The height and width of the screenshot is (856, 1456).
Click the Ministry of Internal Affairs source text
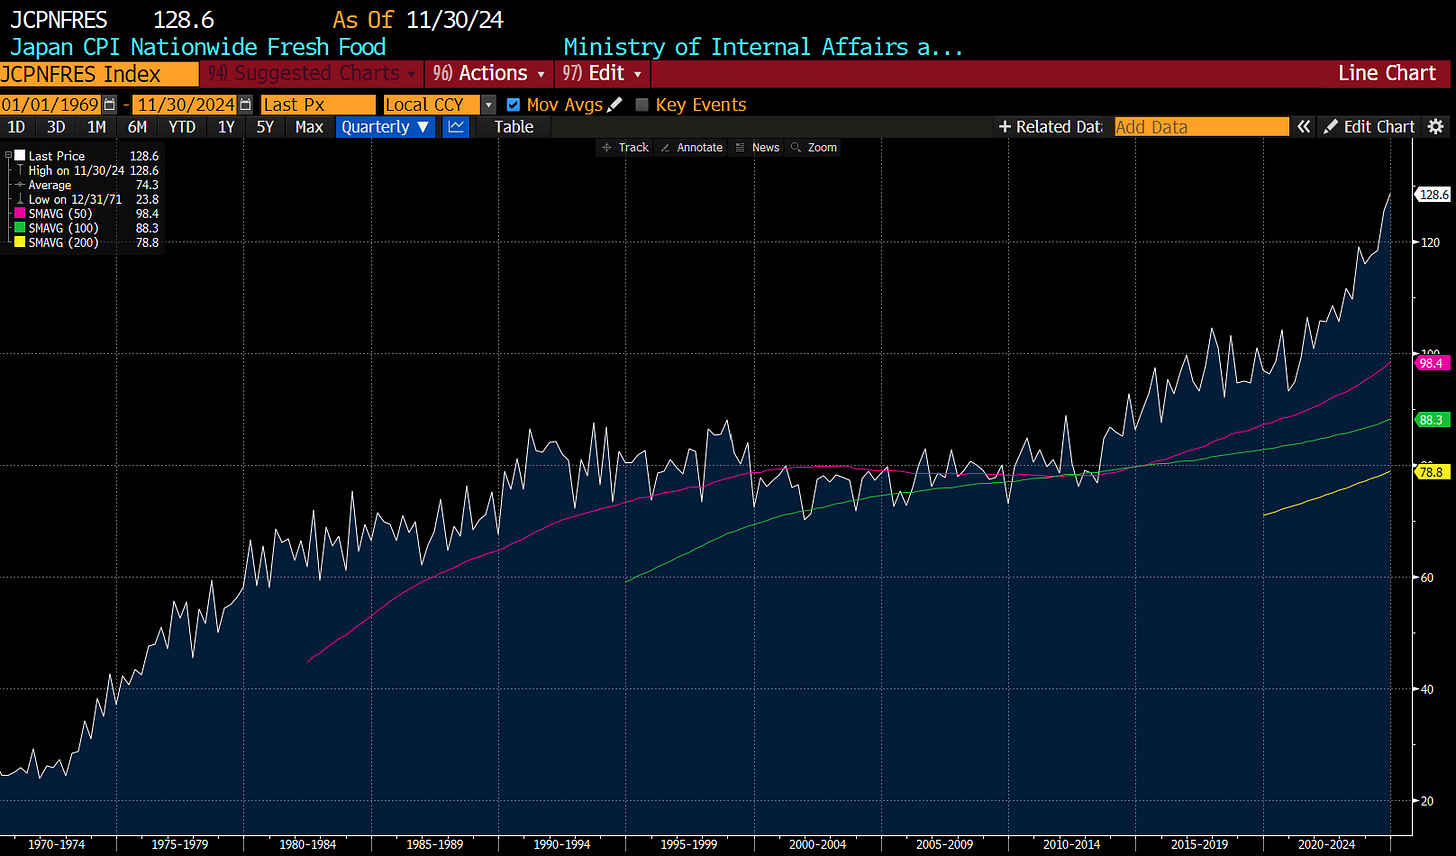click(763, 46)
